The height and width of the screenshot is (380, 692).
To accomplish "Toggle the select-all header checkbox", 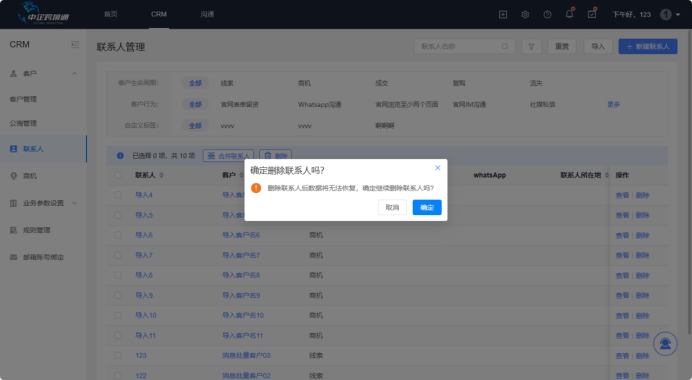I will click(118, 175).
